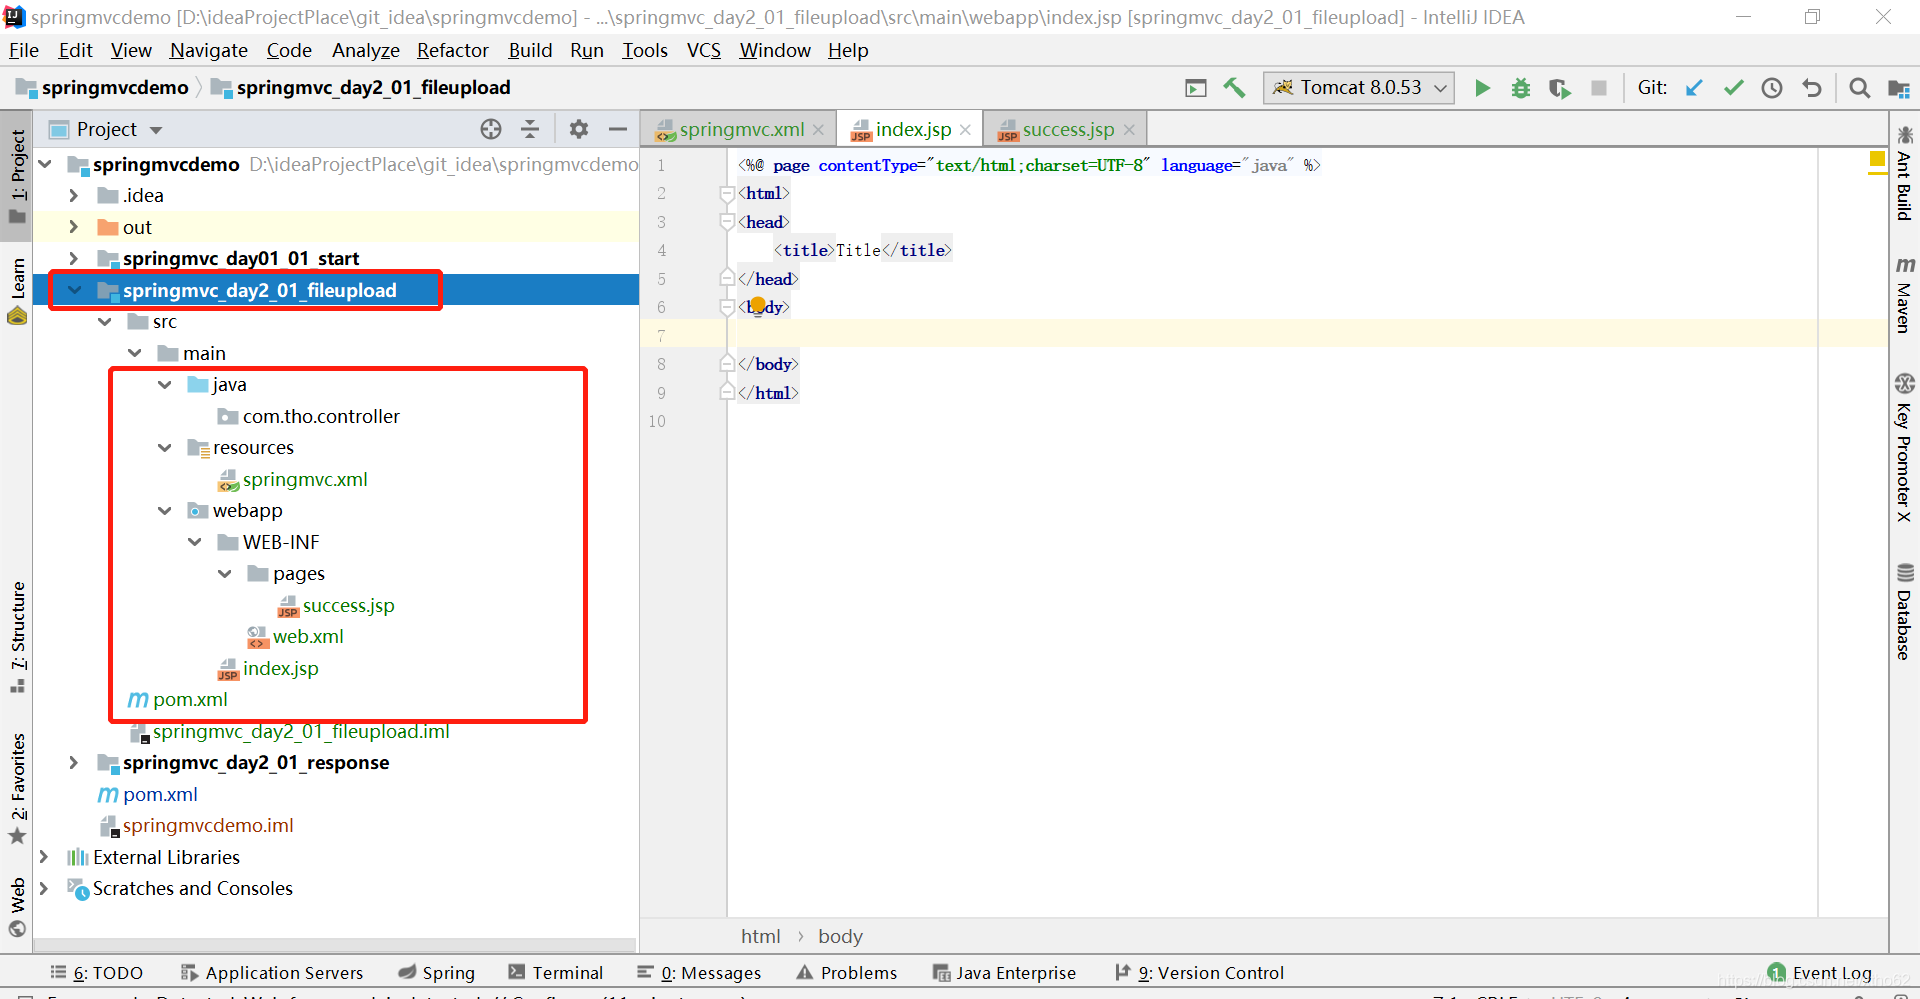Expand springmvc_day01_01_start module
This screenshot has width=1920, height=999.
click(74, 258)
